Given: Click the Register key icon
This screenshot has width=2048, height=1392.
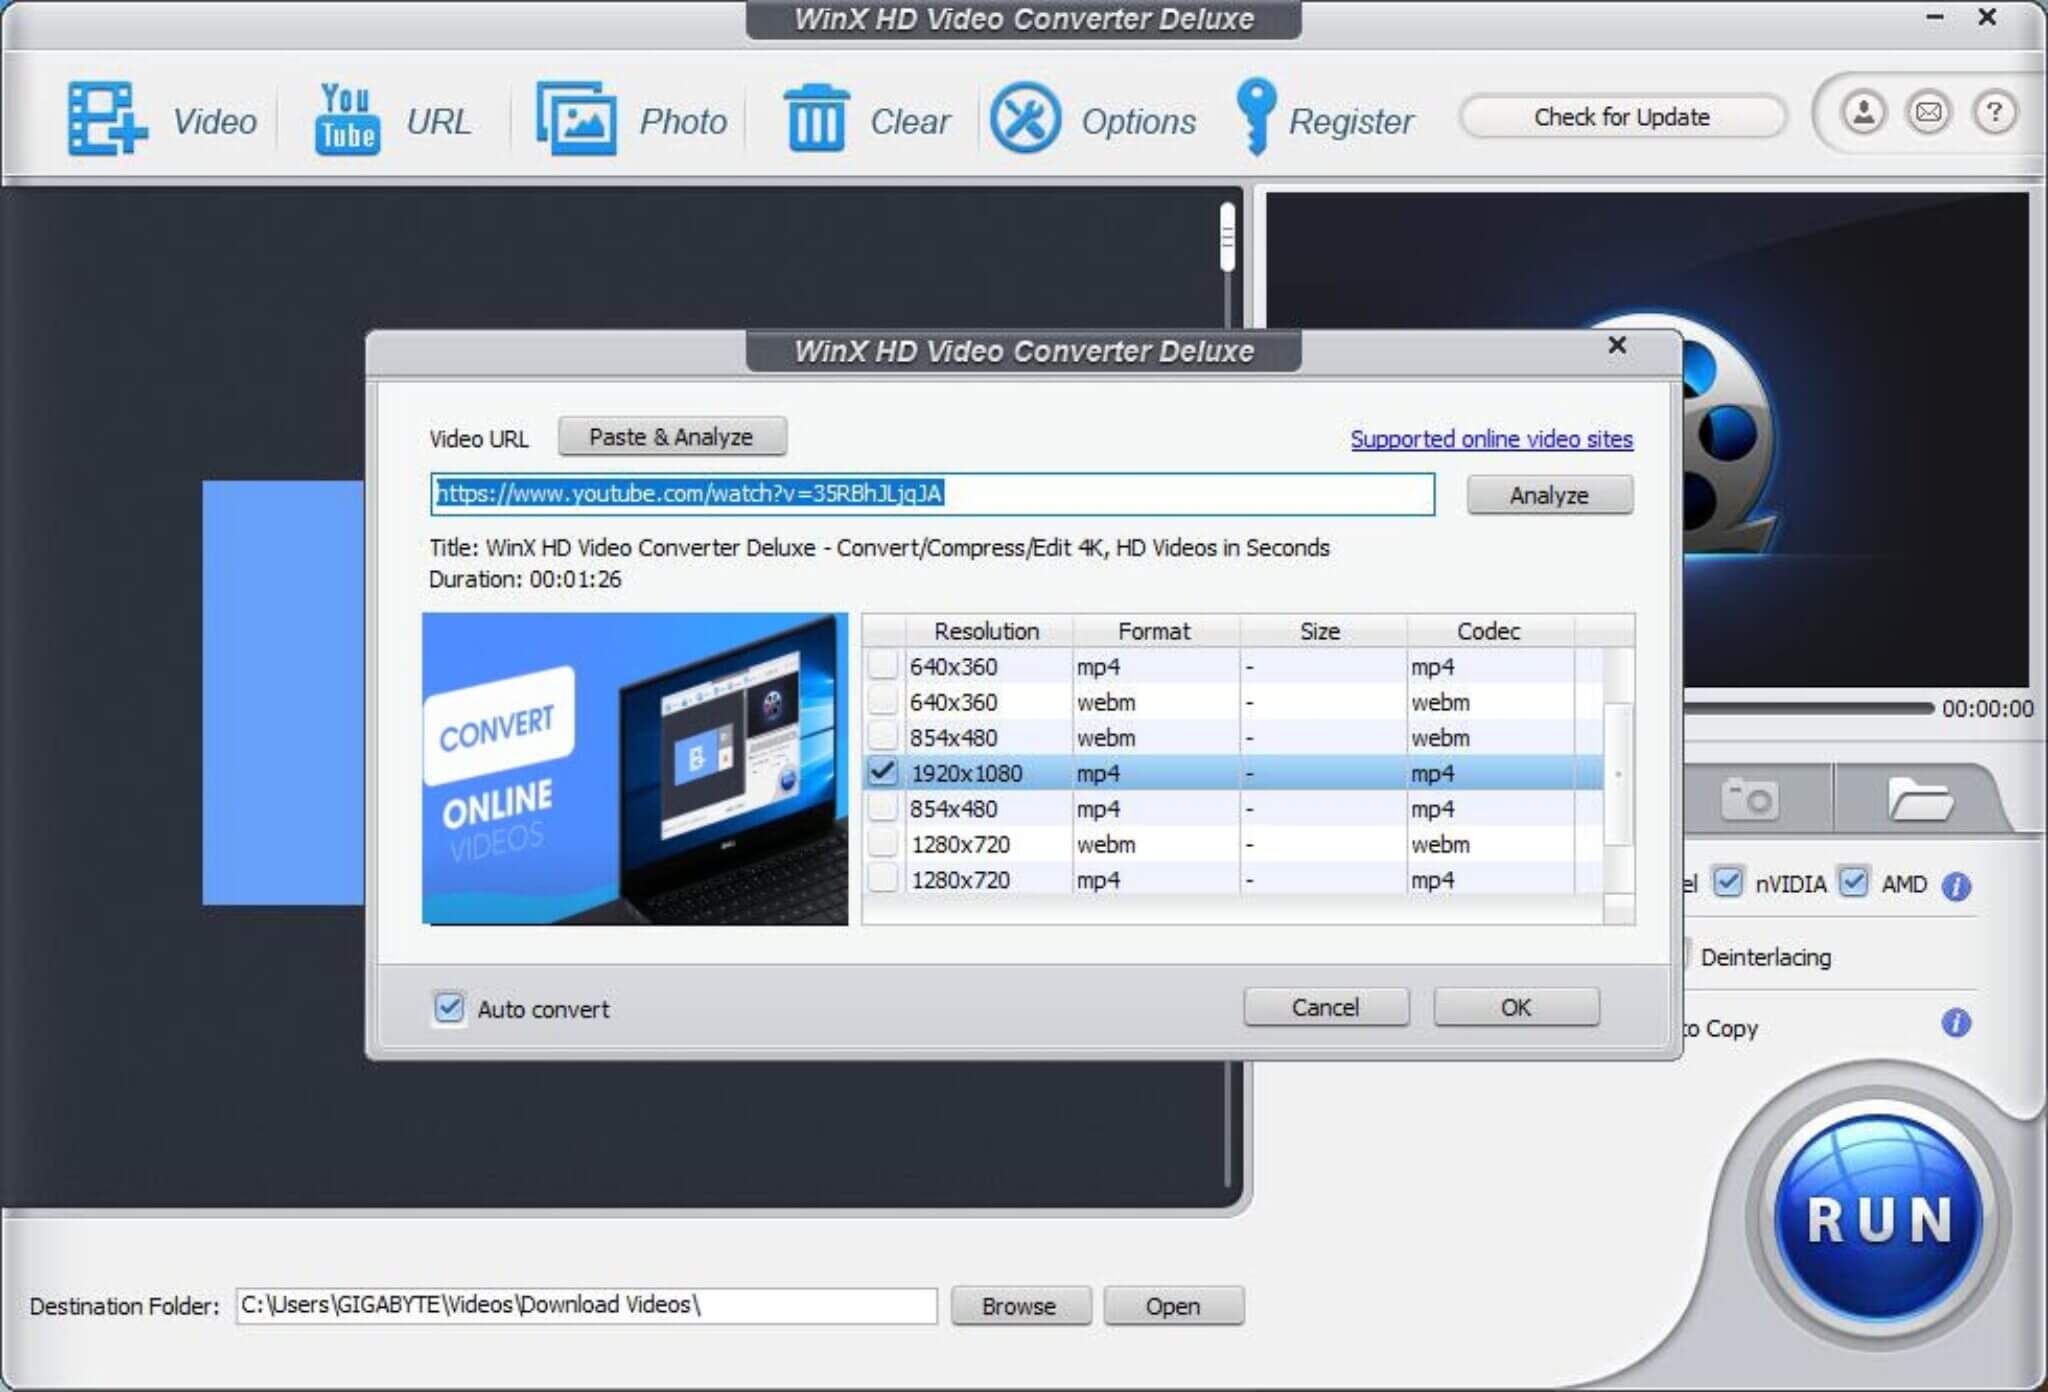Looking at the screenshot, I should [1256, 117].
